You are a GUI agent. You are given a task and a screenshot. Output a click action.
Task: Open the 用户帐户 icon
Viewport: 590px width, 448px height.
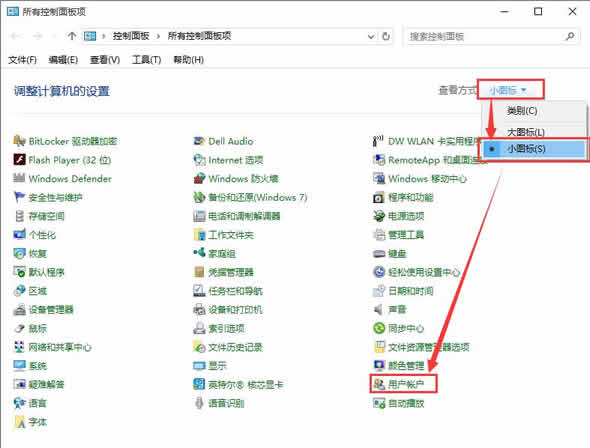(379, 384)
